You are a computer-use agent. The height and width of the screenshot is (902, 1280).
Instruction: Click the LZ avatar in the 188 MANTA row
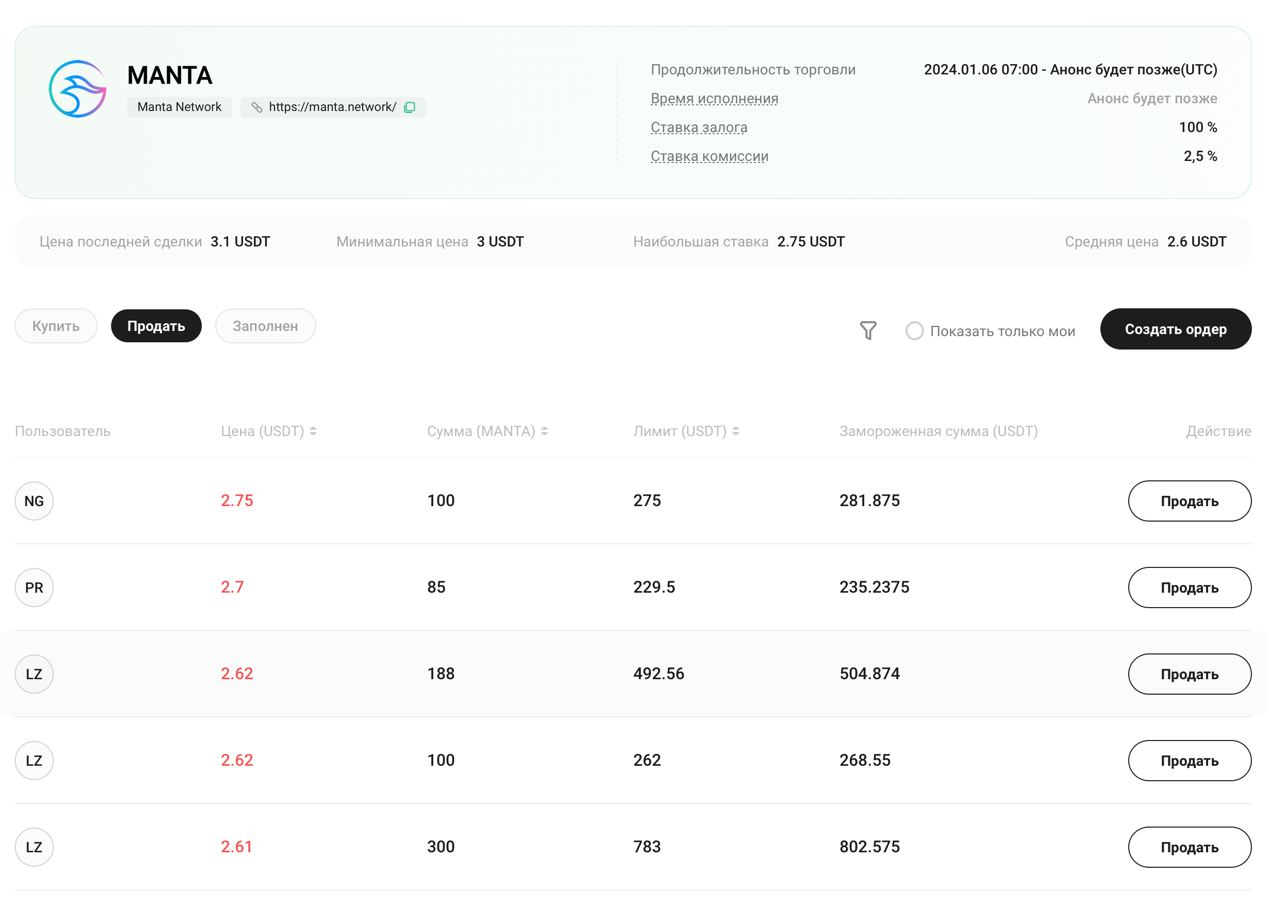click(34, 674)
